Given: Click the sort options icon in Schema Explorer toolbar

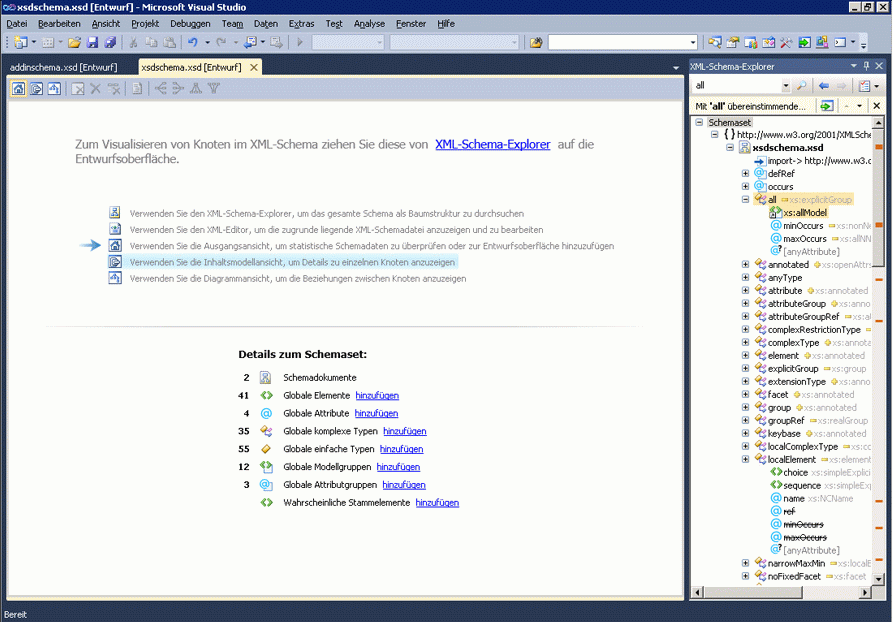Looking at the screenshot, I should pos(864,85).
